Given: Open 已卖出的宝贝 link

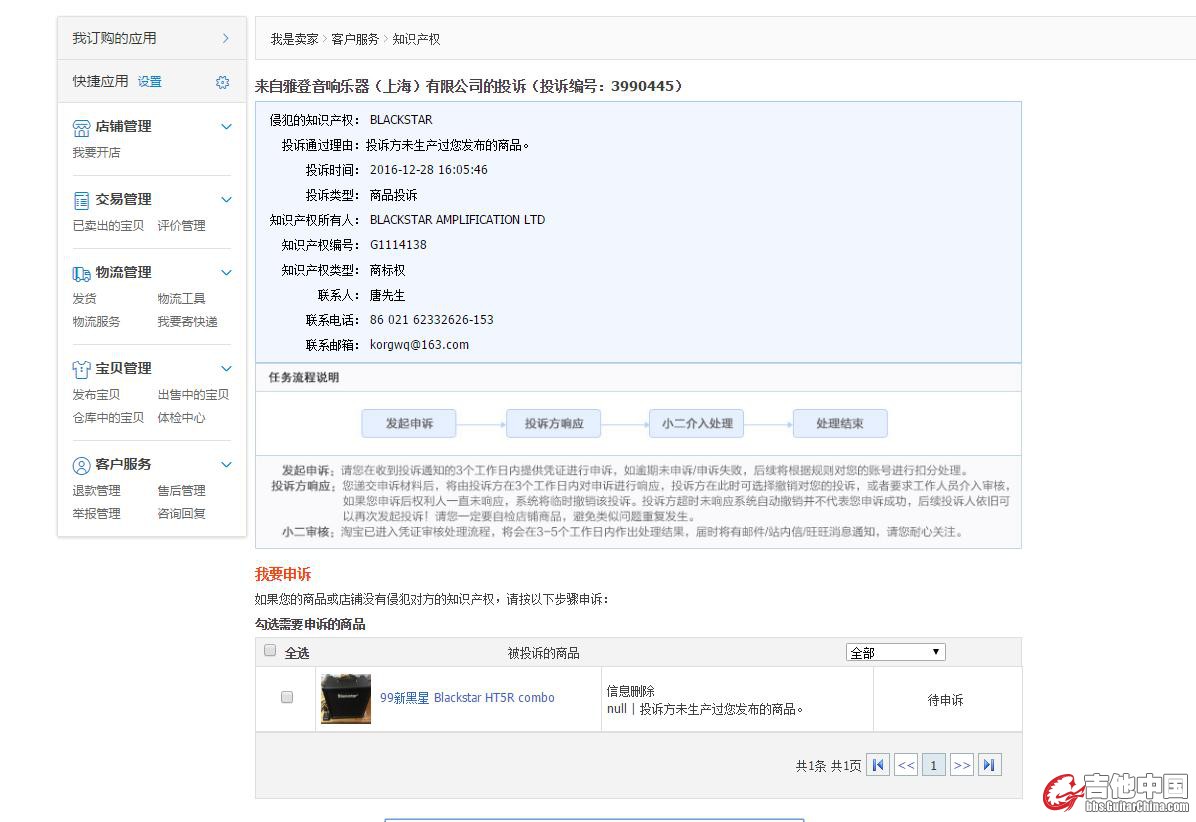Looking at the screenshot, I should (x=108, y=226).
